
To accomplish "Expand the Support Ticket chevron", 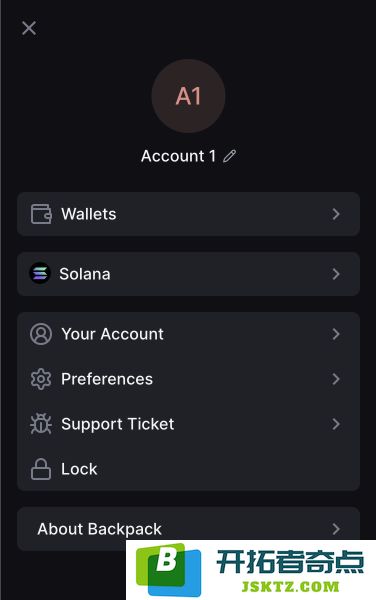I will click(x=336, y=424).
